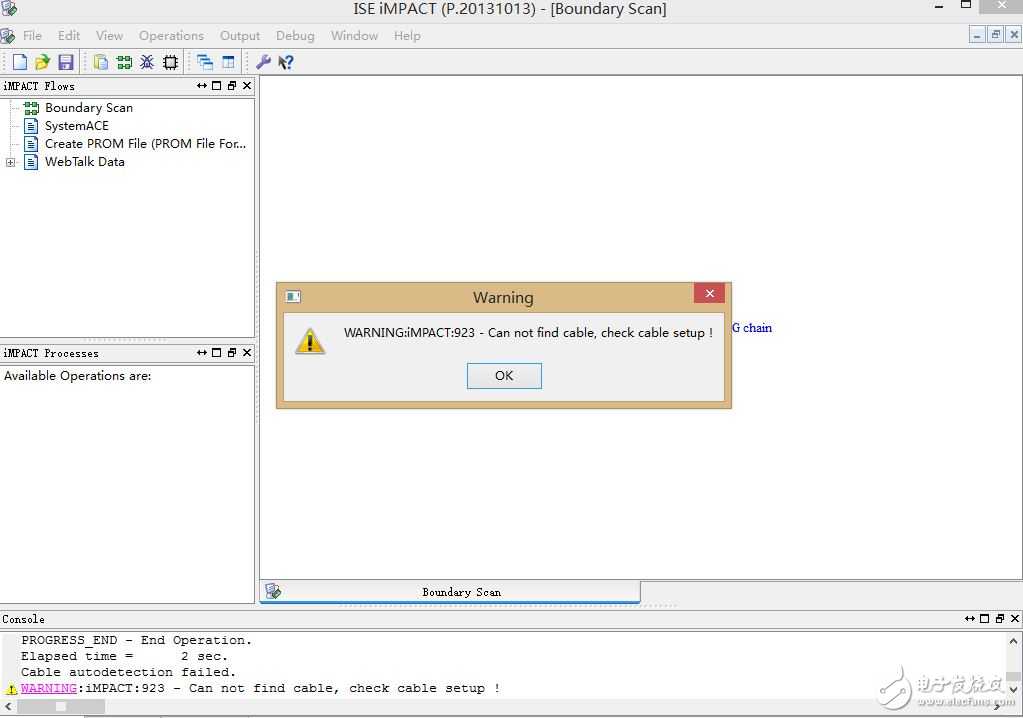Image resolution: width=1023 pixels, height=718 pixels.
Task: Click the 'Elapsed time = 2 sec.' console line
Action: point(124,656)
